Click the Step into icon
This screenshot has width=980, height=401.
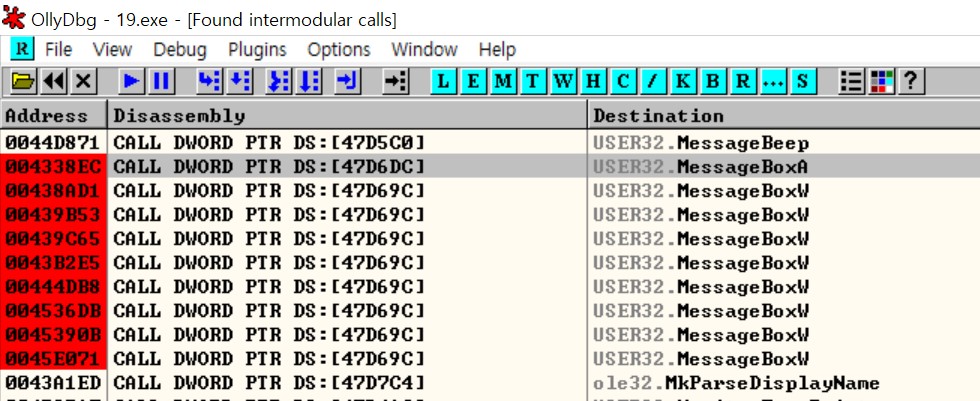(x=209, y=82)
